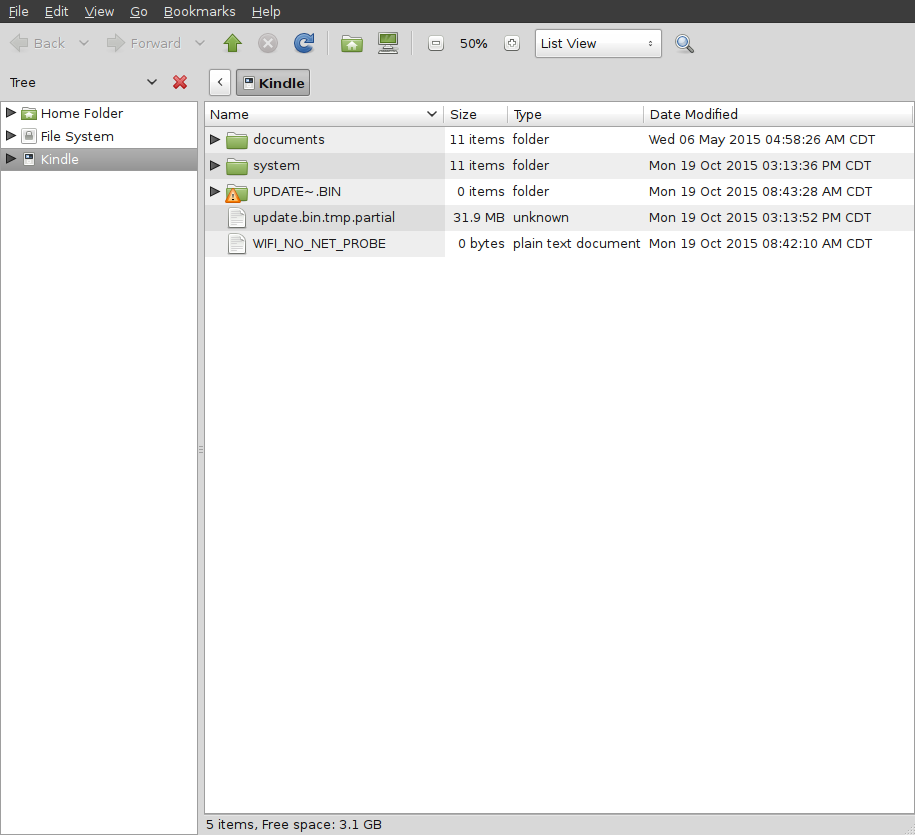Sort by the Size column header
This screenshot has height=835, width=915.
click(476, 114)
